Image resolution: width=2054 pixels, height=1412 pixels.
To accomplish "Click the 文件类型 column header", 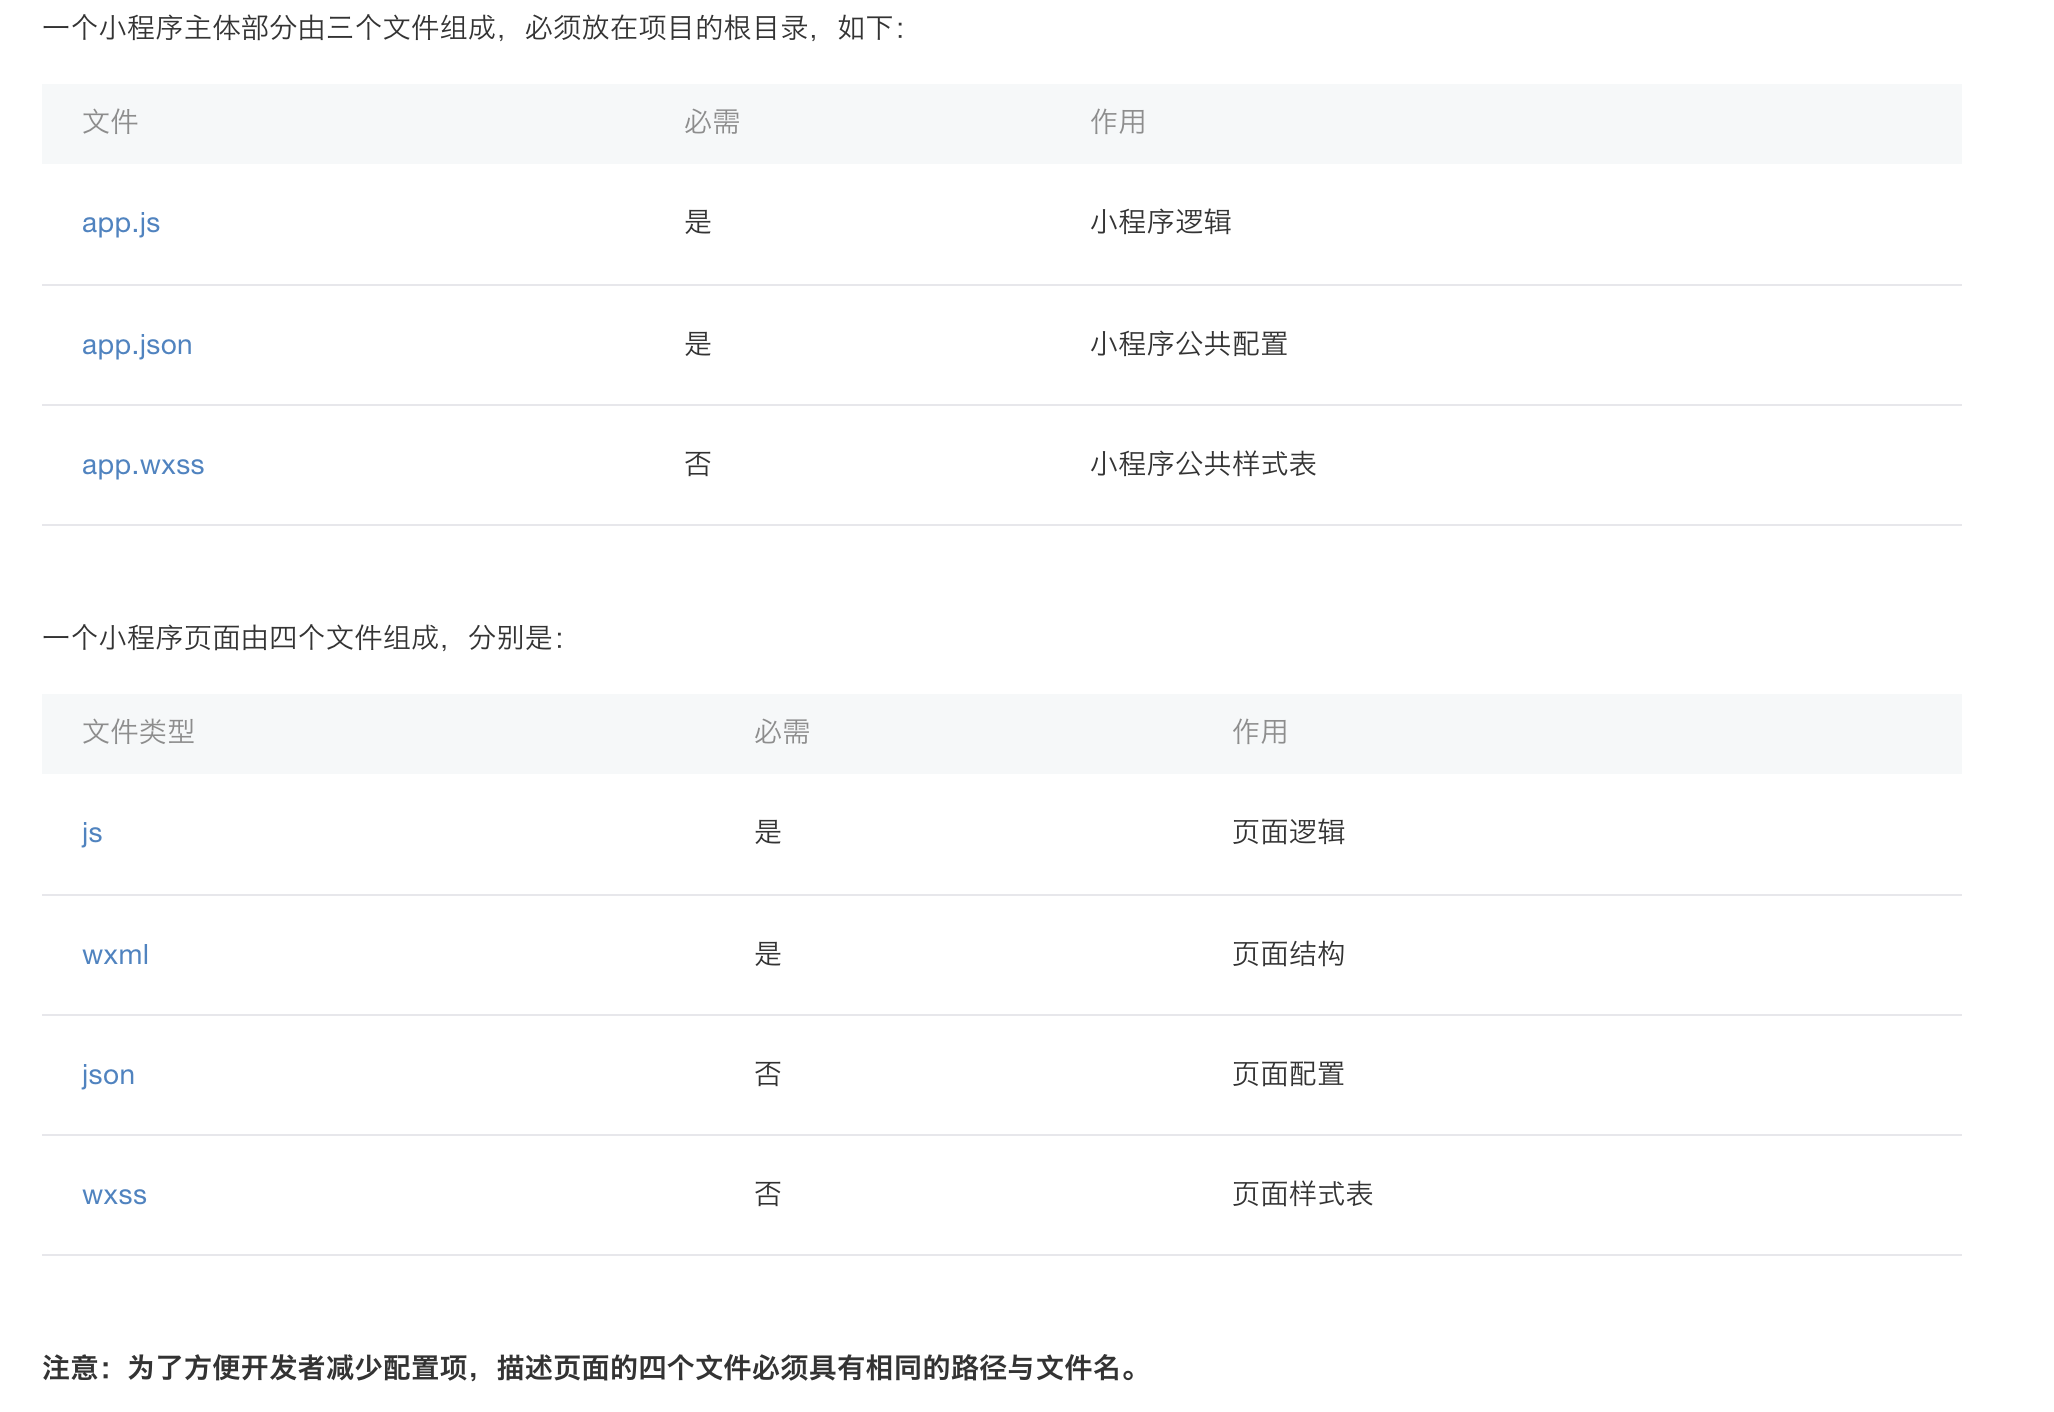I will [x=138, y=732].
